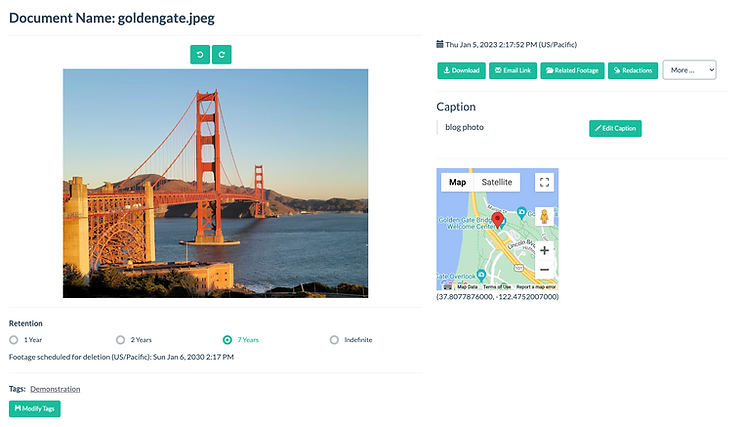The width and height of the screenshot is (740, 427).
Task: Select 2 Years retention
Action: [121, 340]
